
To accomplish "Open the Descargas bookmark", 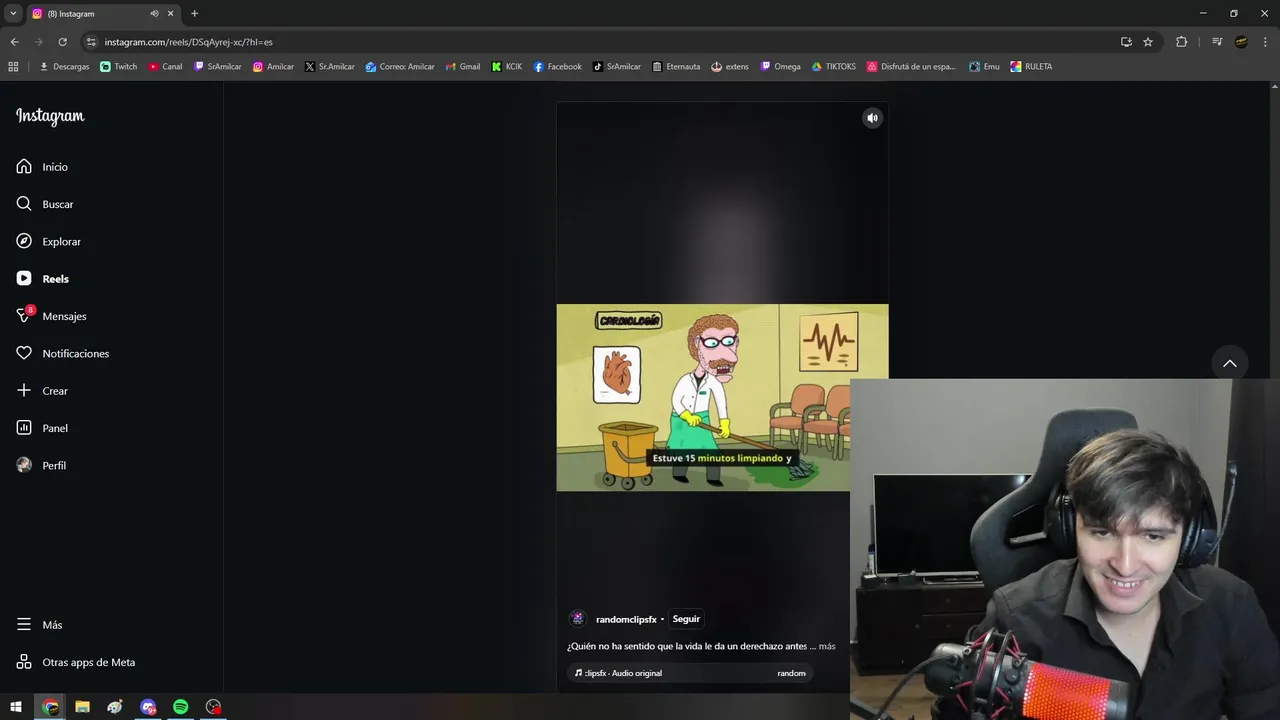I will coord(64,67).
